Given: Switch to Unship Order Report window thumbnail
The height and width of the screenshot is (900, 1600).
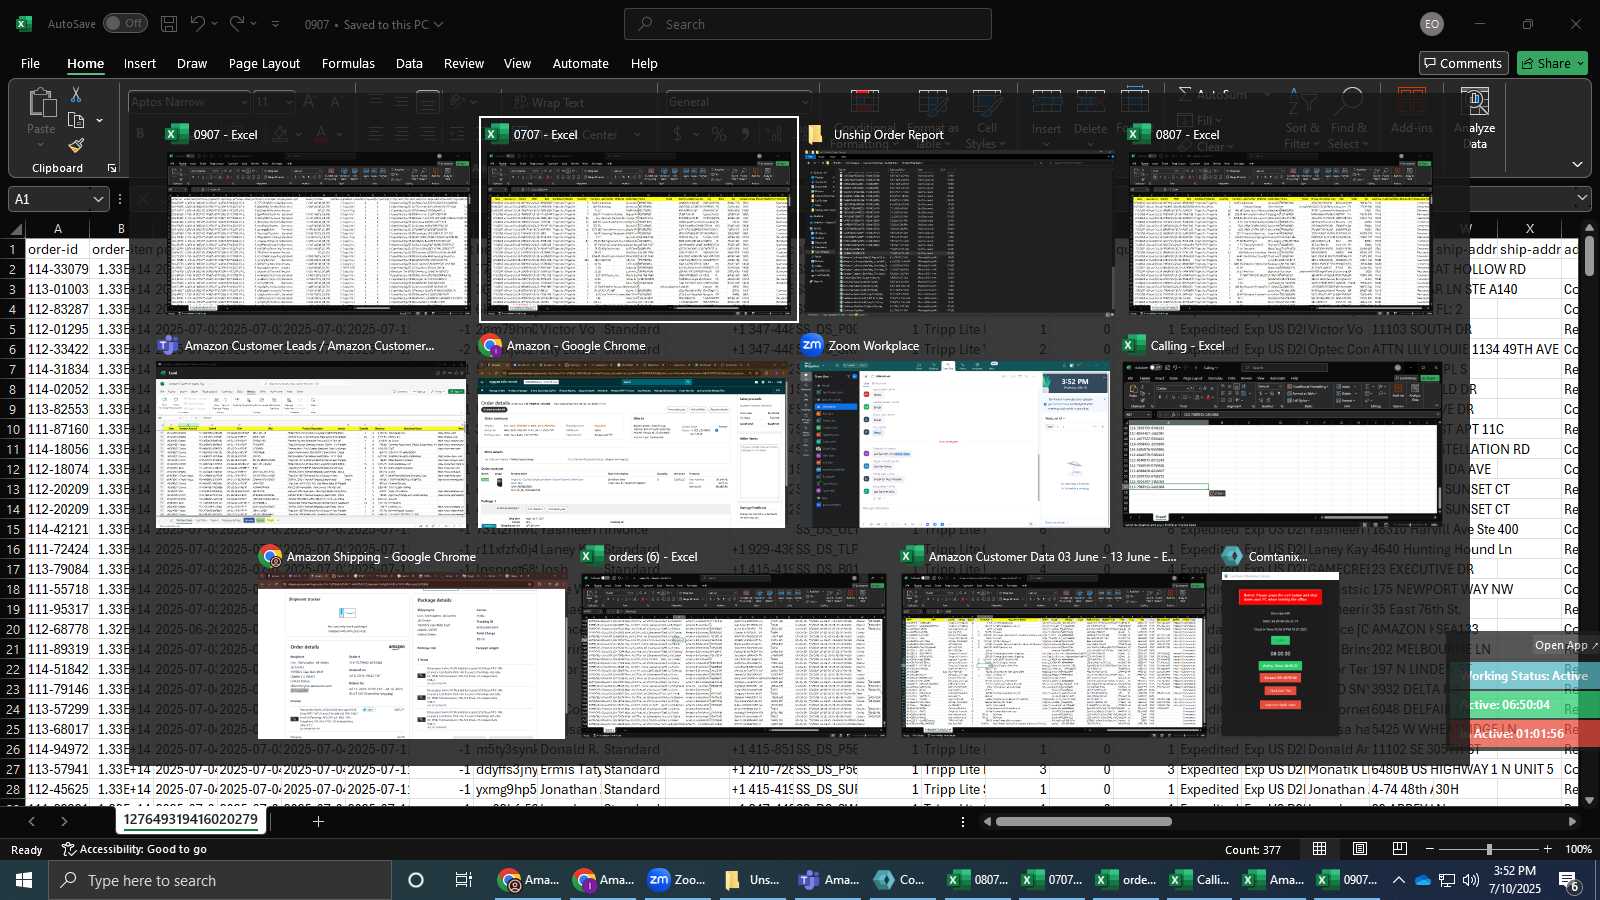Looking at the screenshot, I should tap(960, 220).
